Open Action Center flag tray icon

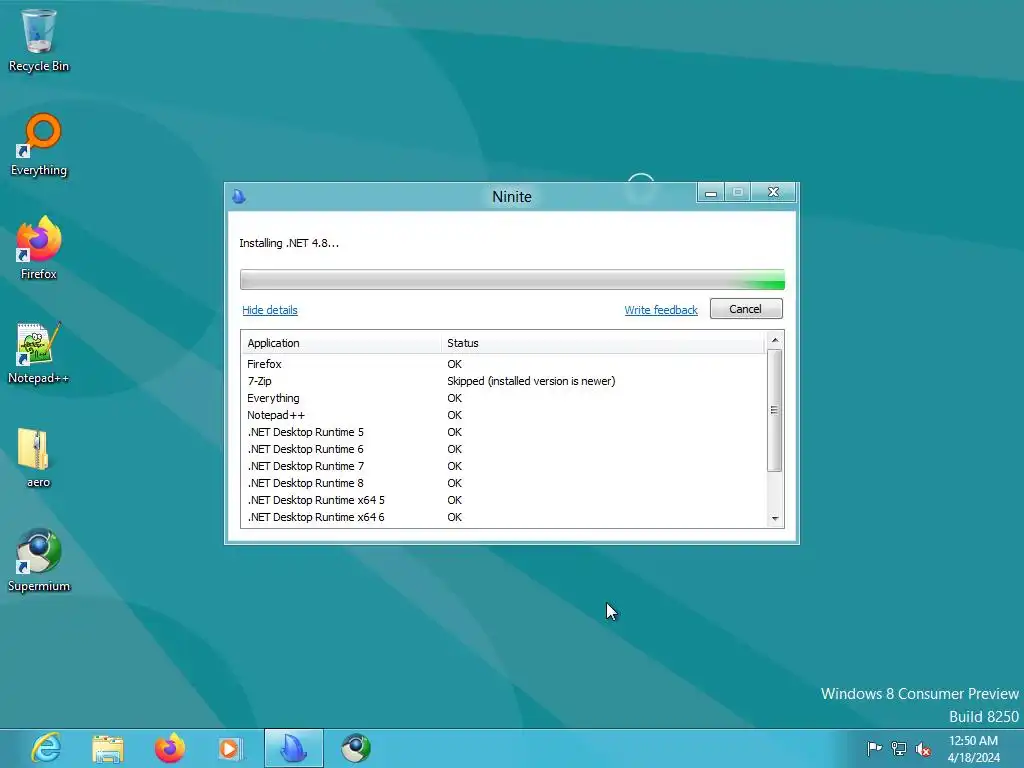[874, 748]
